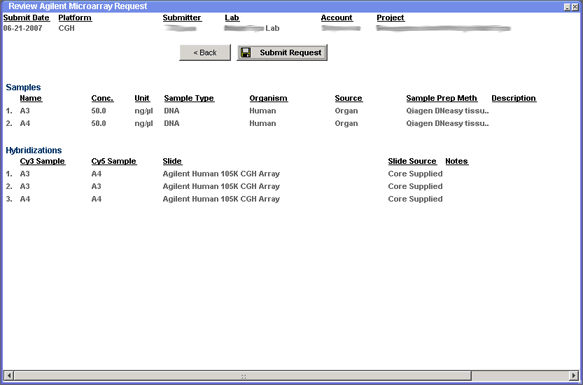Image resolution: width=583 pixels, height=385 pixels.
Task: Click the Account header label
Action: point(336,18)
